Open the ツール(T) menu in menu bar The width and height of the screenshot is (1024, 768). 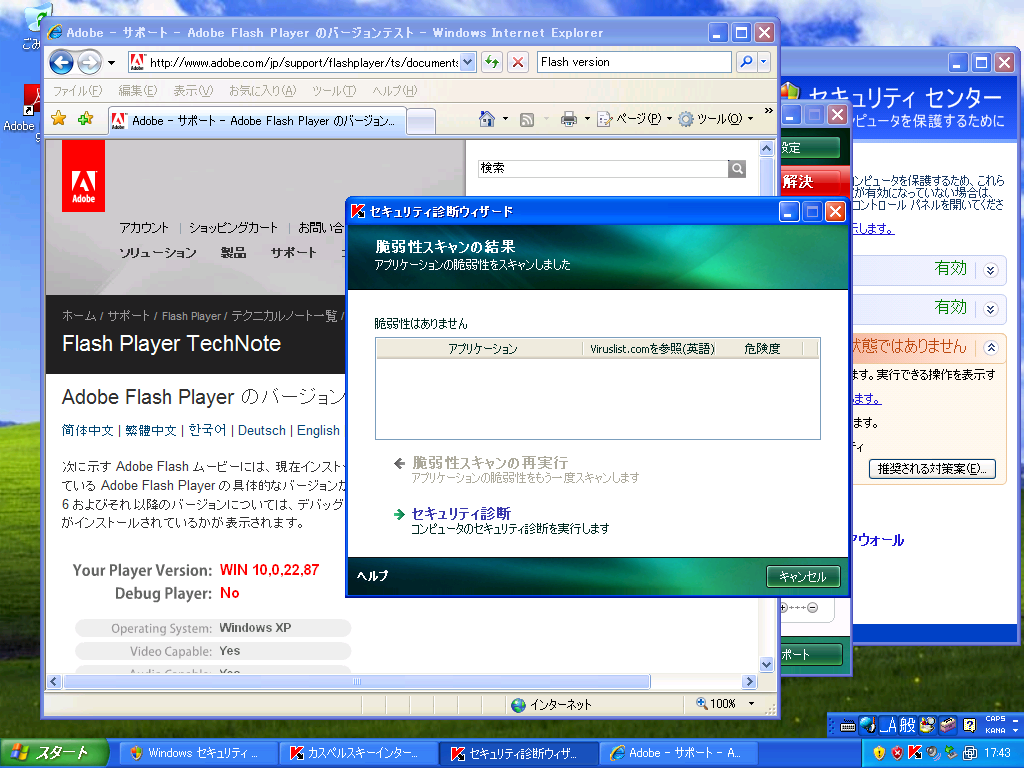(x=334, y=91)
